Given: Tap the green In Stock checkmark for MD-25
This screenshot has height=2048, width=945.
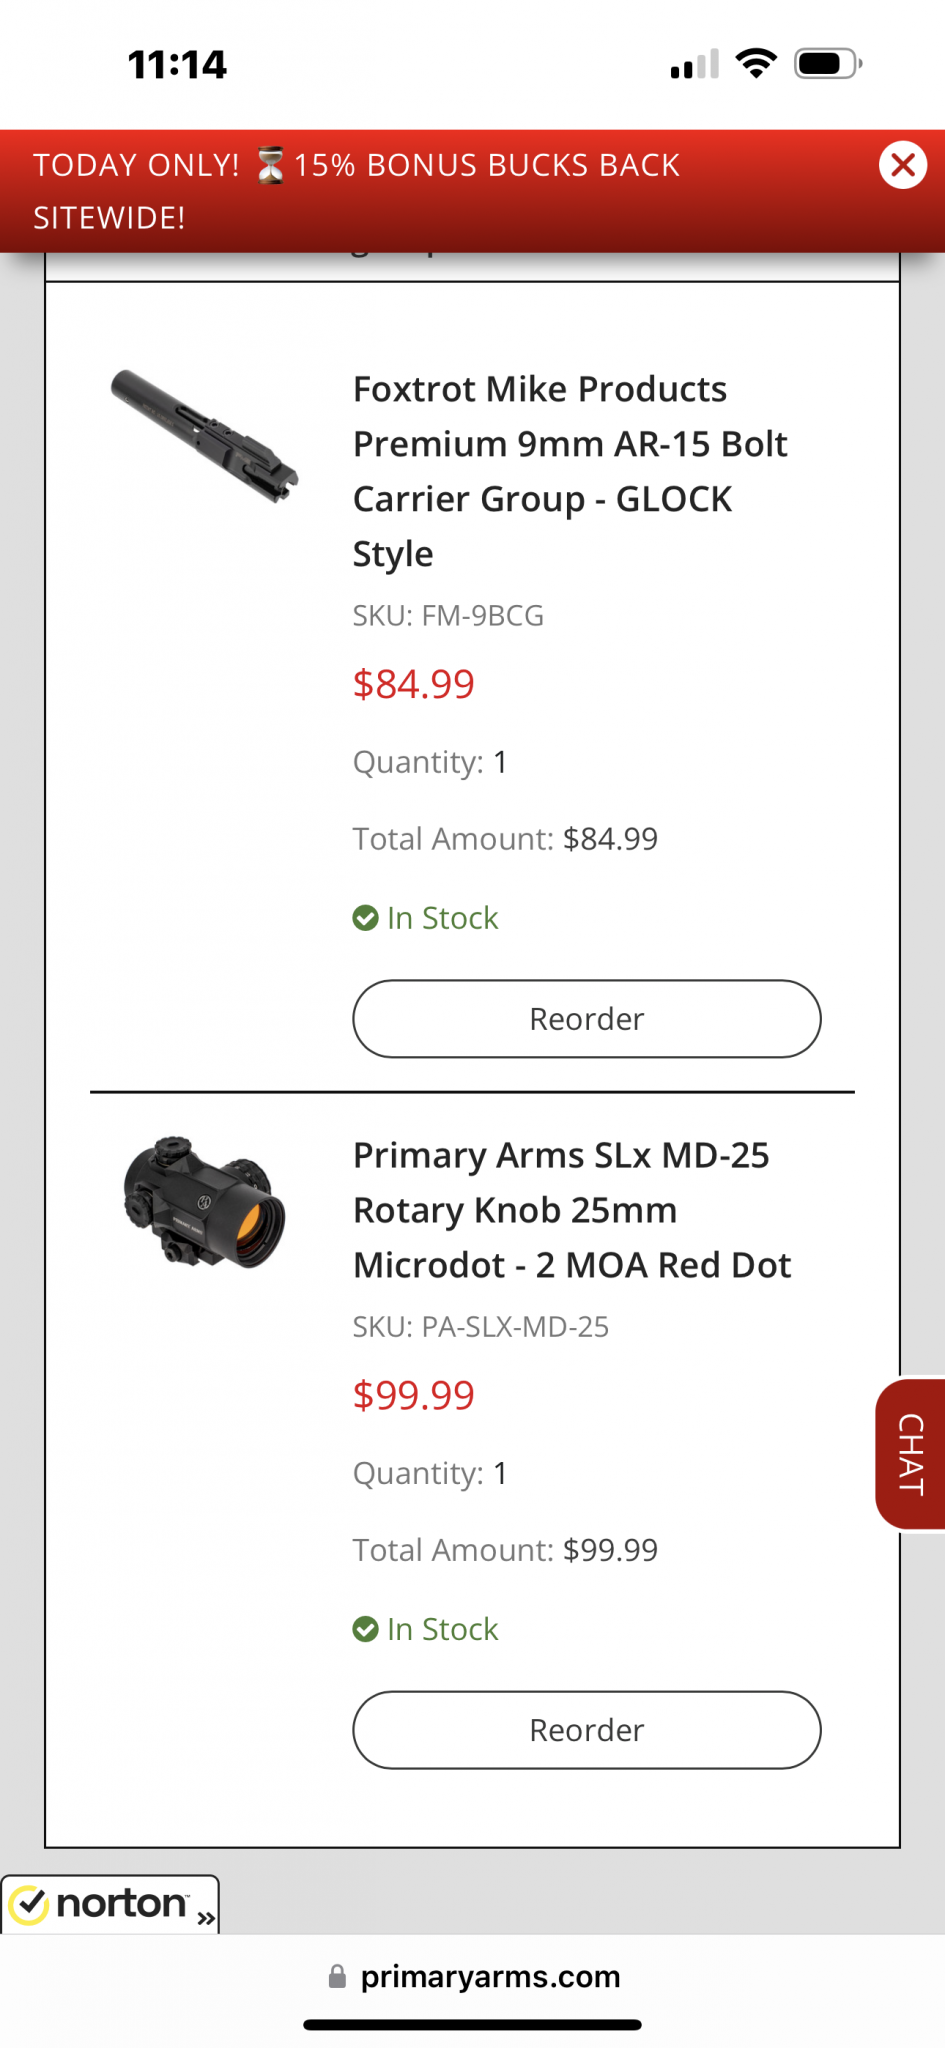Looking at the screenshot, I should 365,1629.
